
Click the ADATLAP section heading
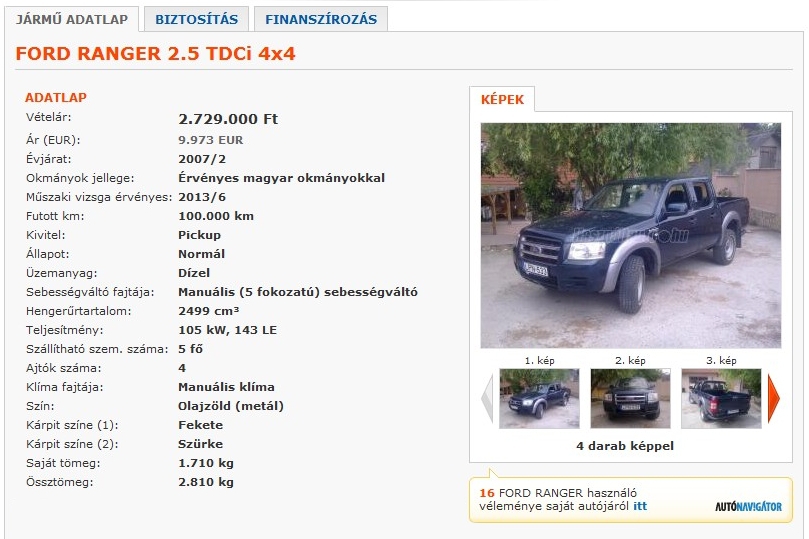click(x=56, y=97)
